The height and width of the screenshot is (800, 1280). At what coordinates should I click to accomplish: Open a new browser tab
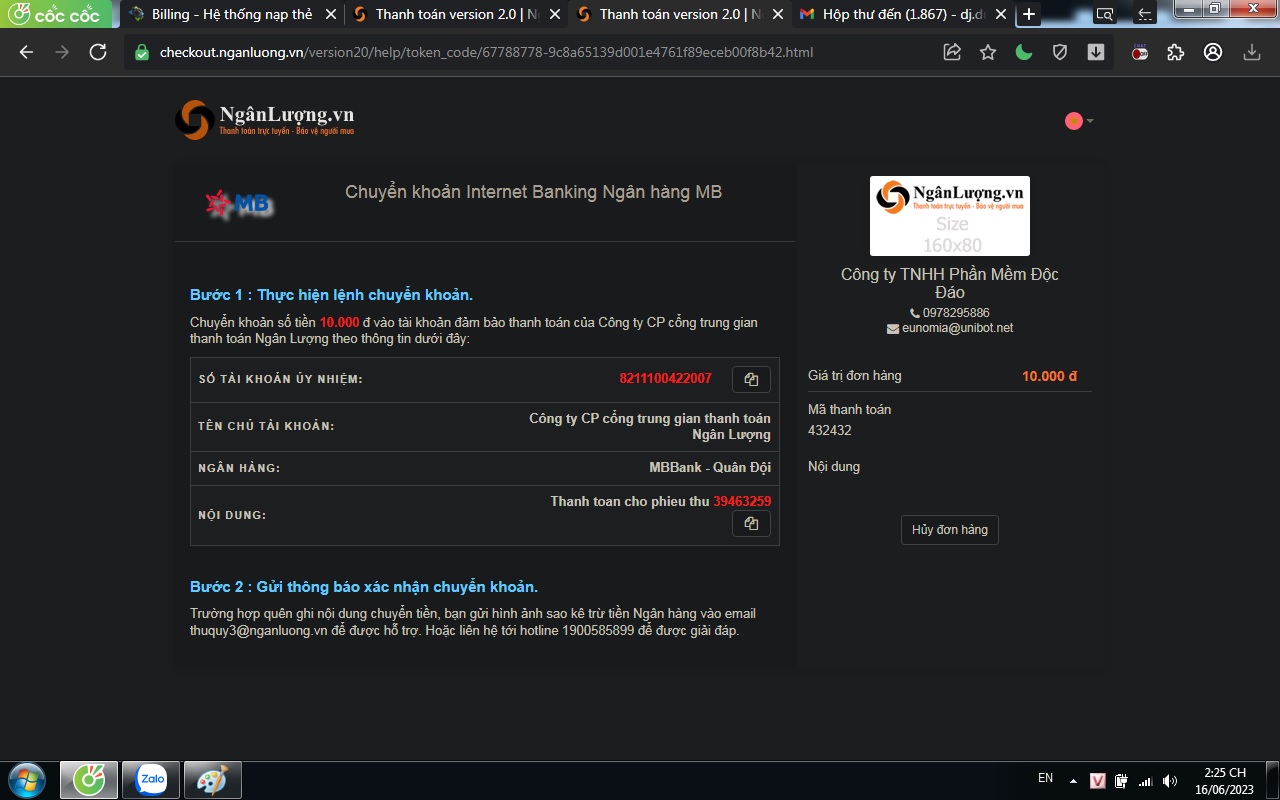1028,14
